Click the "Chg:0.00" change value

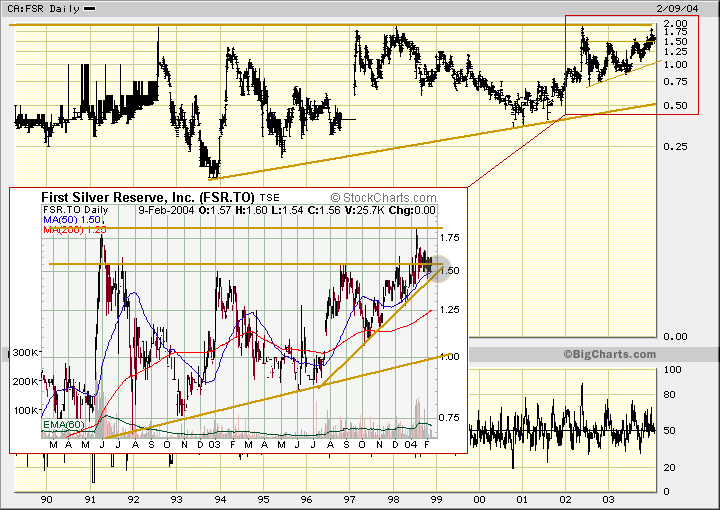[412, 210]
